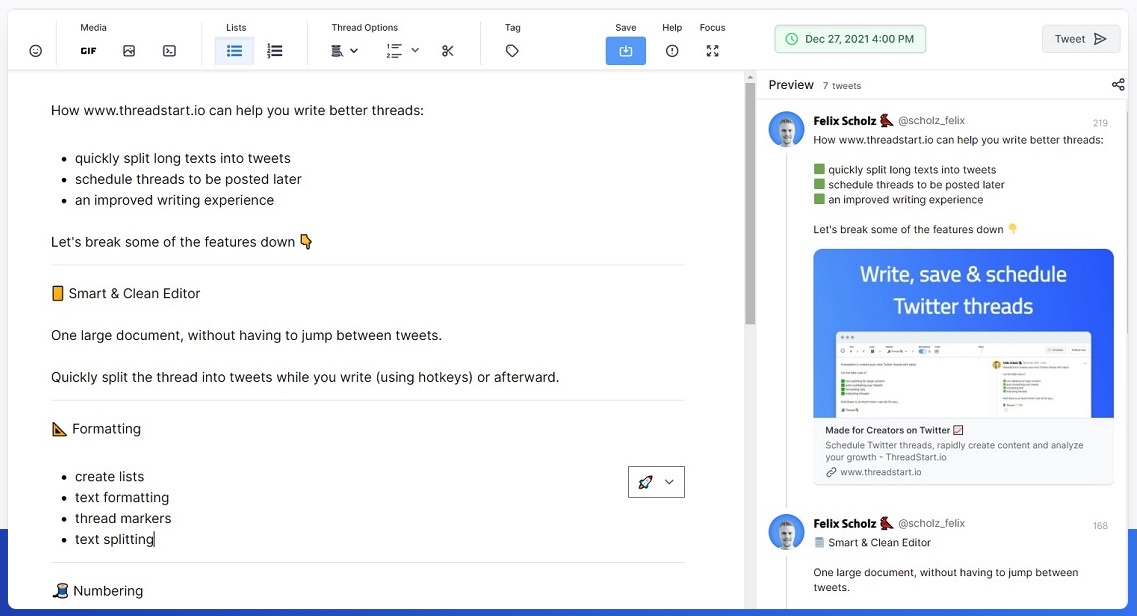Open schedule date Dec 27, 2021 4:00 PM
1137x616 pixels.
point(850,39)
